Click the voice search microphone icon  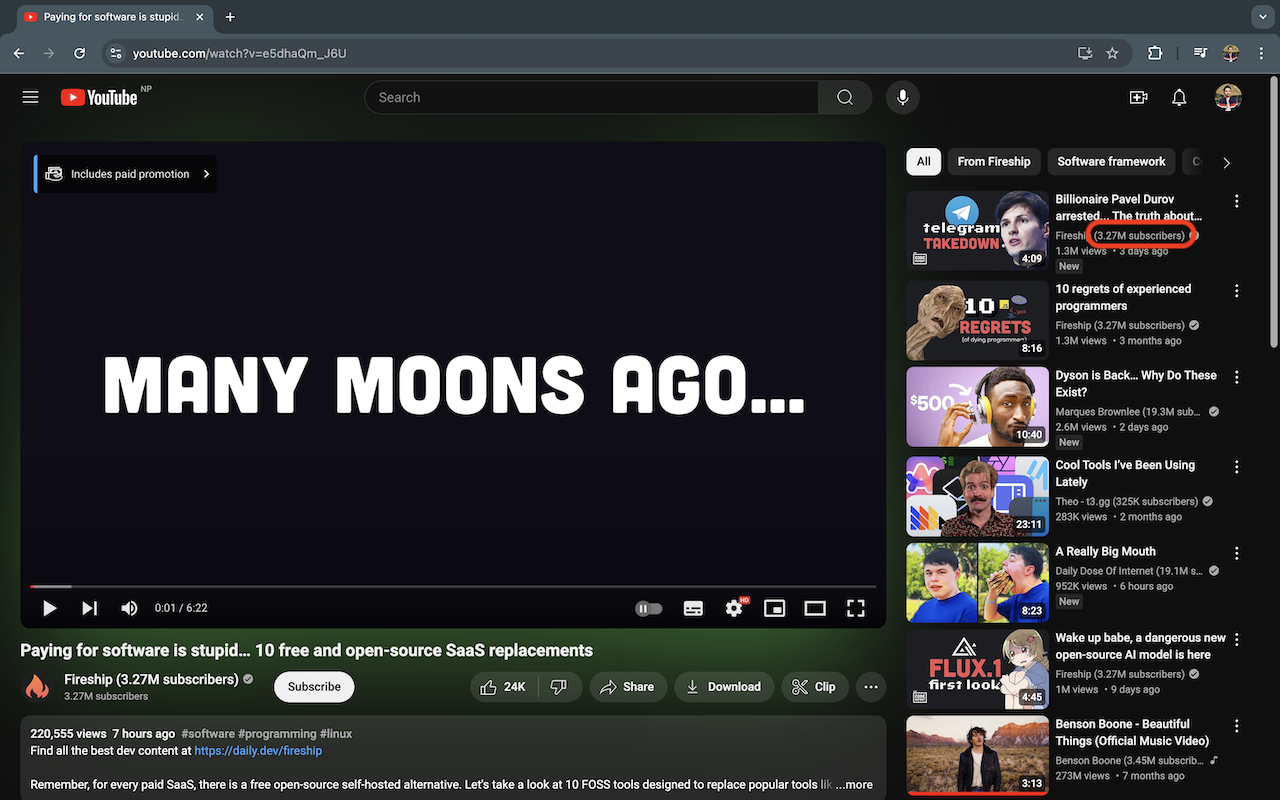click(x=902, y=97)
